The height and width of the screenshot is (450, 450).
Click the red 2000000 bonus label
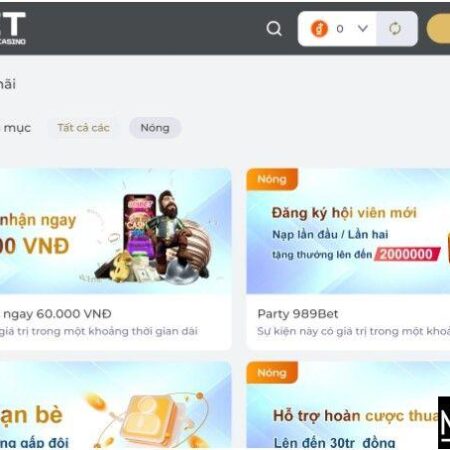(407, 254)
